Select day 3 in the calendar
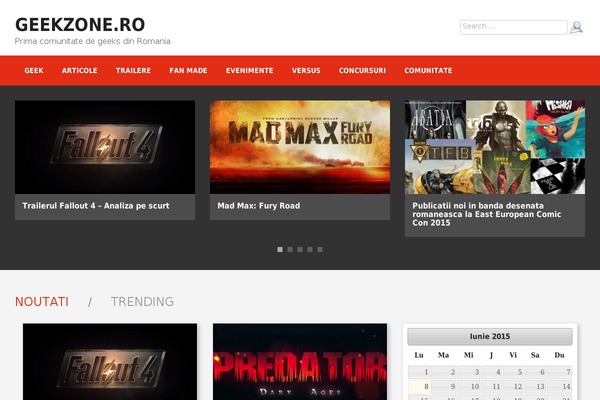This screenshot has height=400, width=600. click(x=469, y=372)
